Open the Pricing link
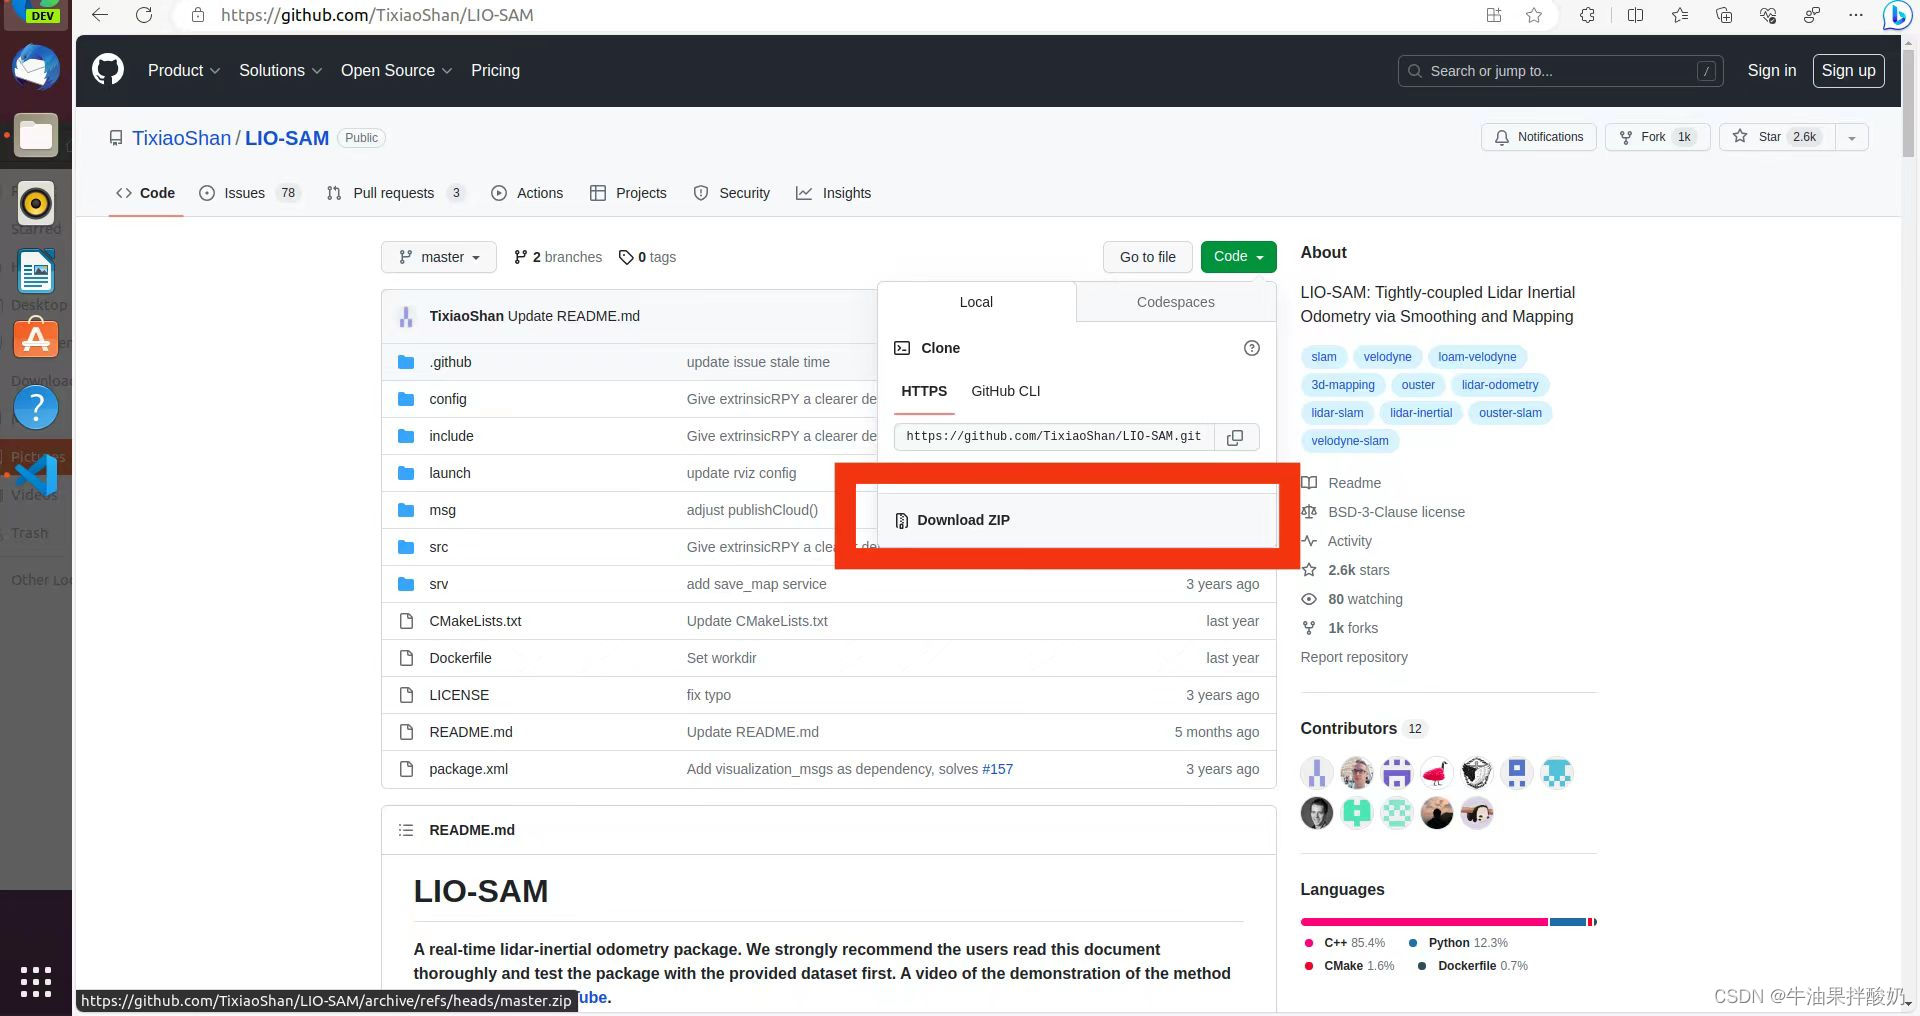Viewport: 1920px width, 1016px height. coord(495,70)
